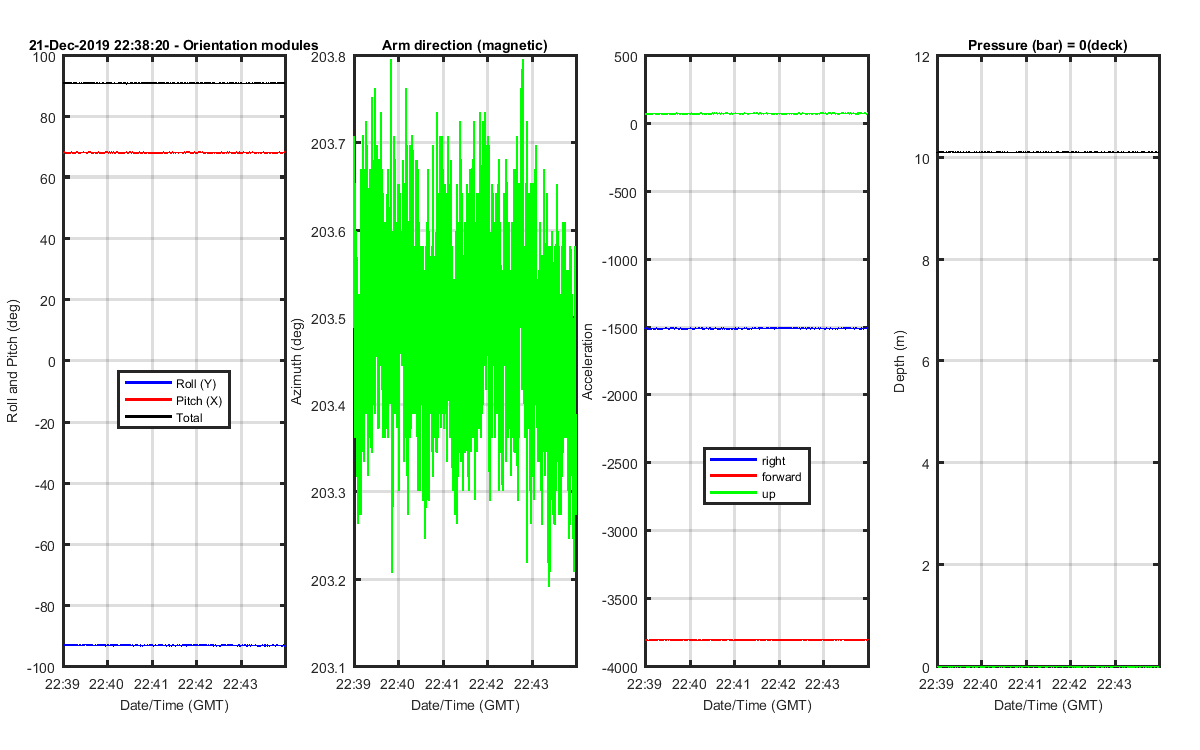
Task: Click the 100 tick on roll/pitch axis
Action: [x=44, y=58]
